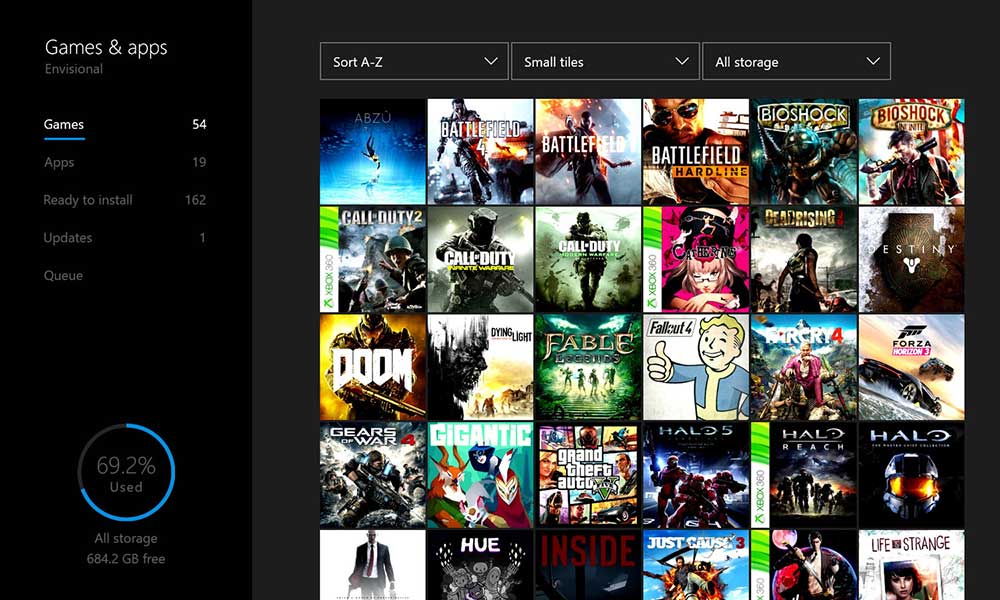Expand the Small tiles size dropdown
1000x600 pixels.
pyautogui.click(x=605, y=61)
